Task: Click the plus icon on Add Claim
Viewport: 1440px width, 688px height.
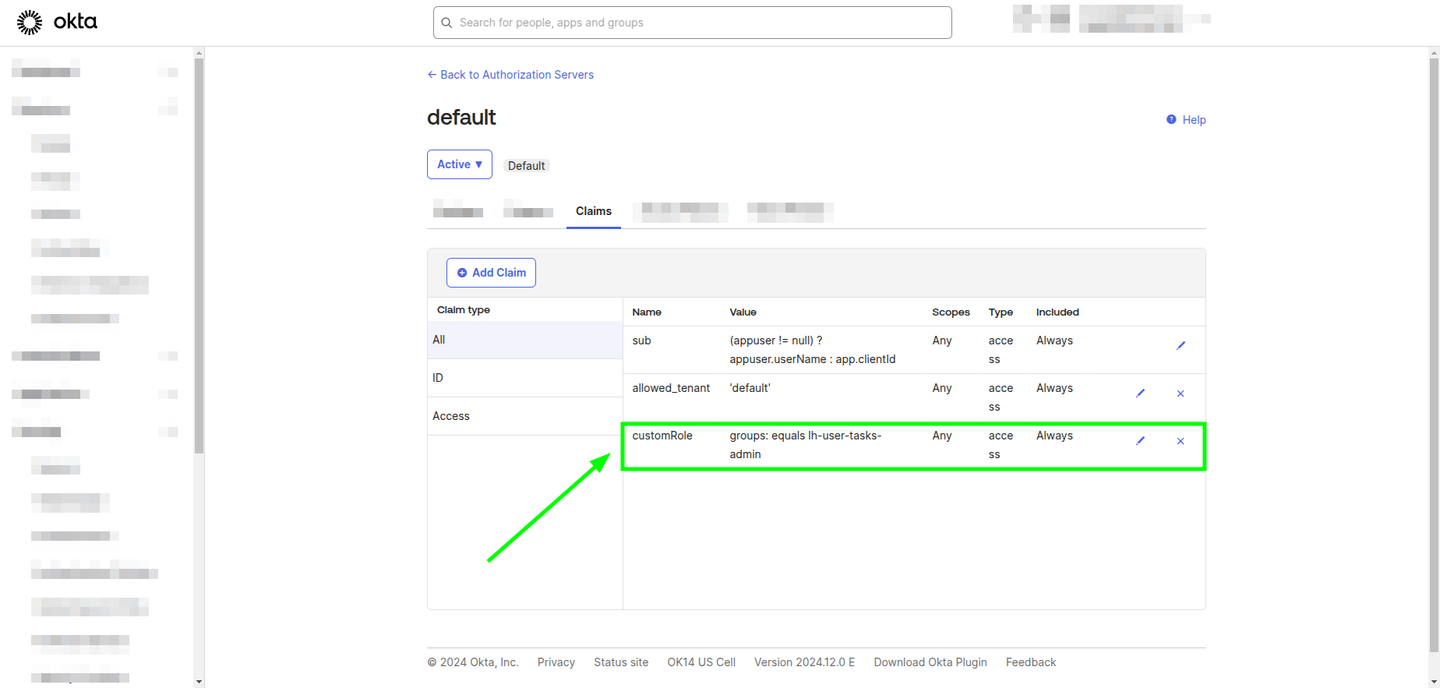Action: click(462, 272)
